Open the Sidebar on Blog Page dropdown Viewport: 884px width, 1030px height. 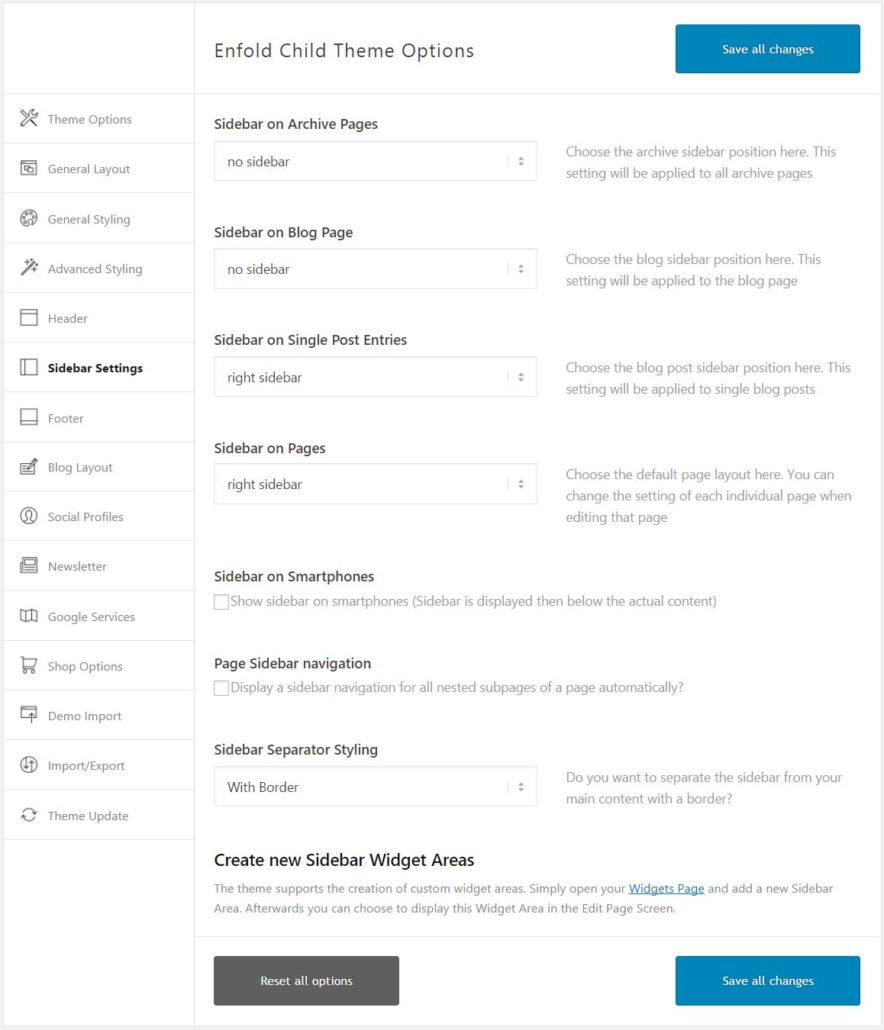pyautogui.click(x=375, y=268)
